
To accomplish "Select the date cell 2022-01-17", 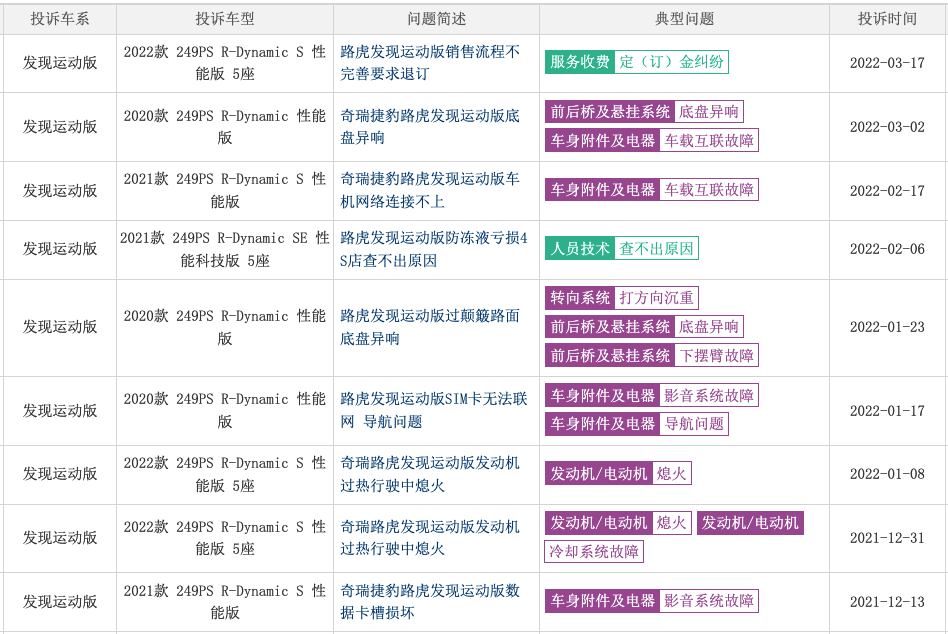I will (x=888, y=411).
